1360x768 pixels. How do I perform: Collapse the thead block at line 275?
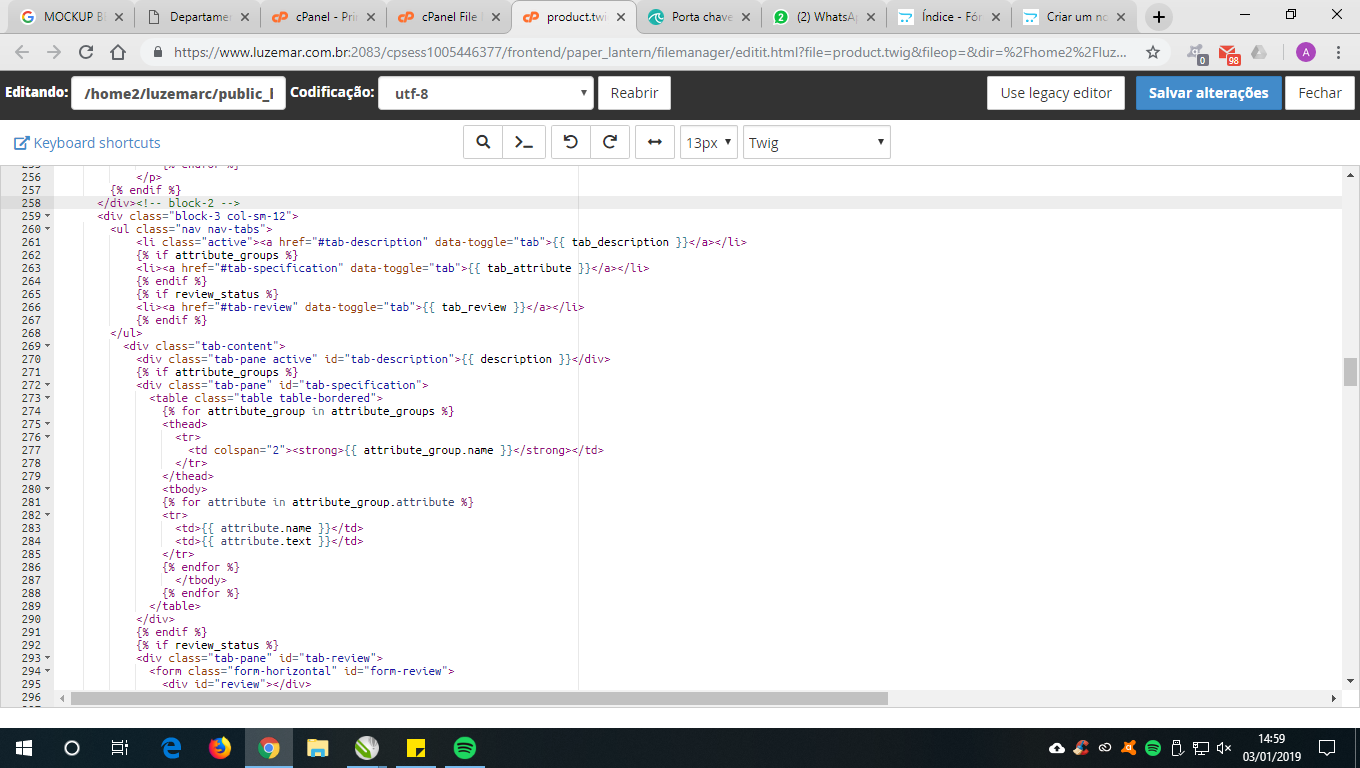coord(48,424)
